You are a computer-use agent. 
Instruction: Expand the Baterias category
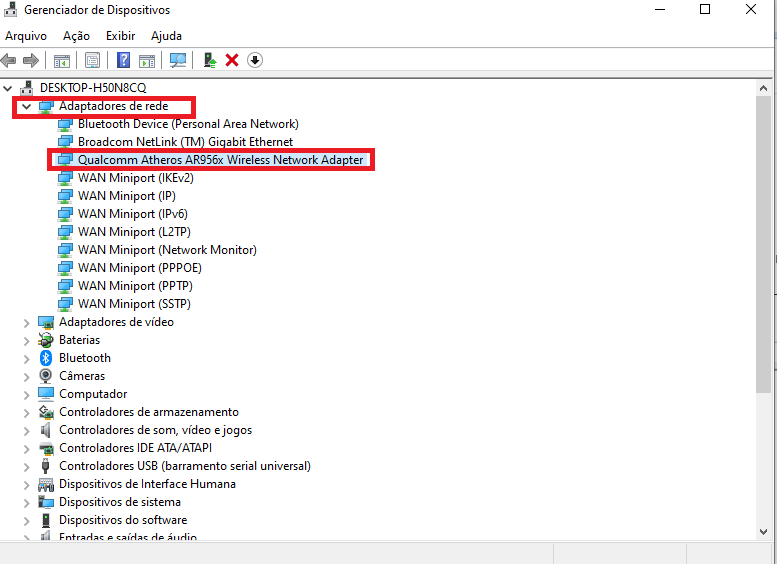click(27, 340)
